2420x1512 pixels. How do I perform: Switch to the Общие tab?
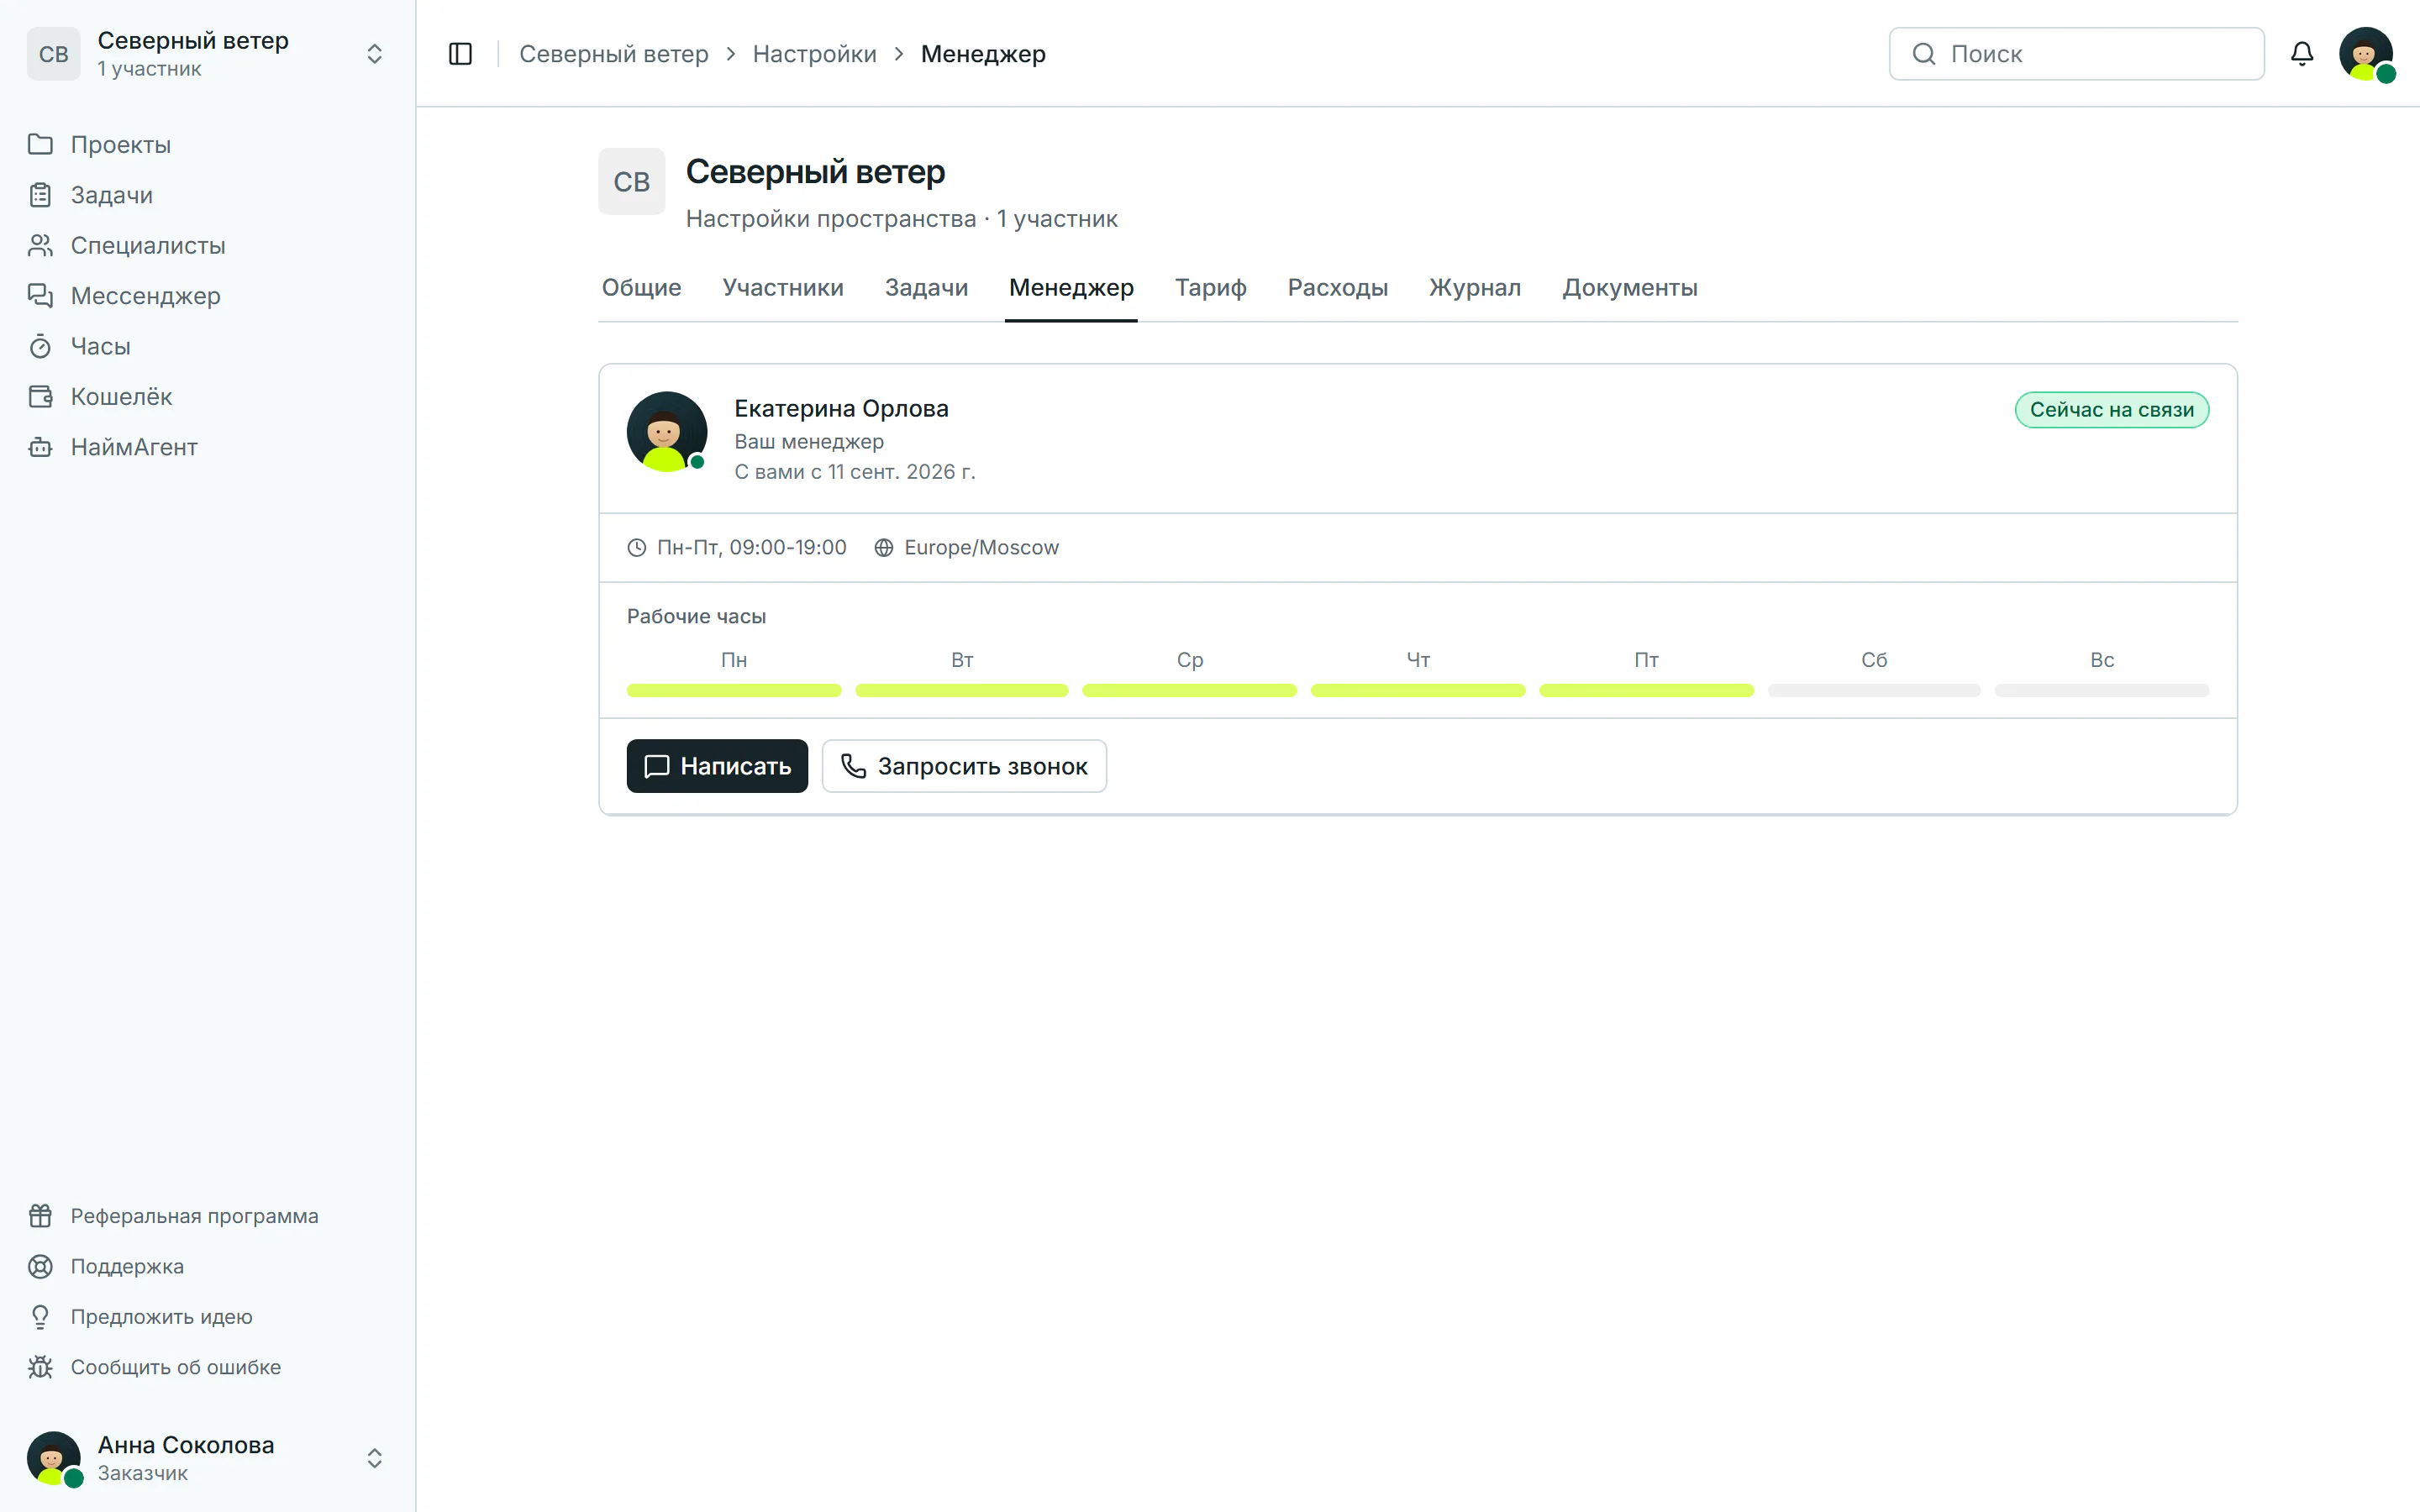(641, 288)
